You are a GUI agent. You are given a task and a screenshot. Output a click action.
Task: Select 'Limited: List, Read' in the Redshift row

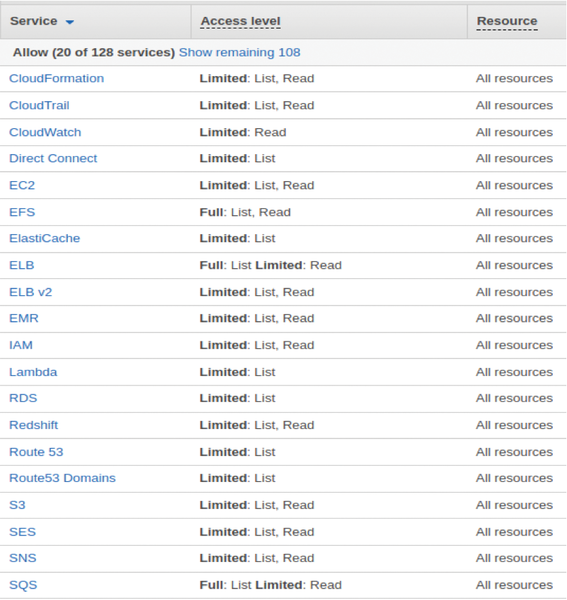257,425
